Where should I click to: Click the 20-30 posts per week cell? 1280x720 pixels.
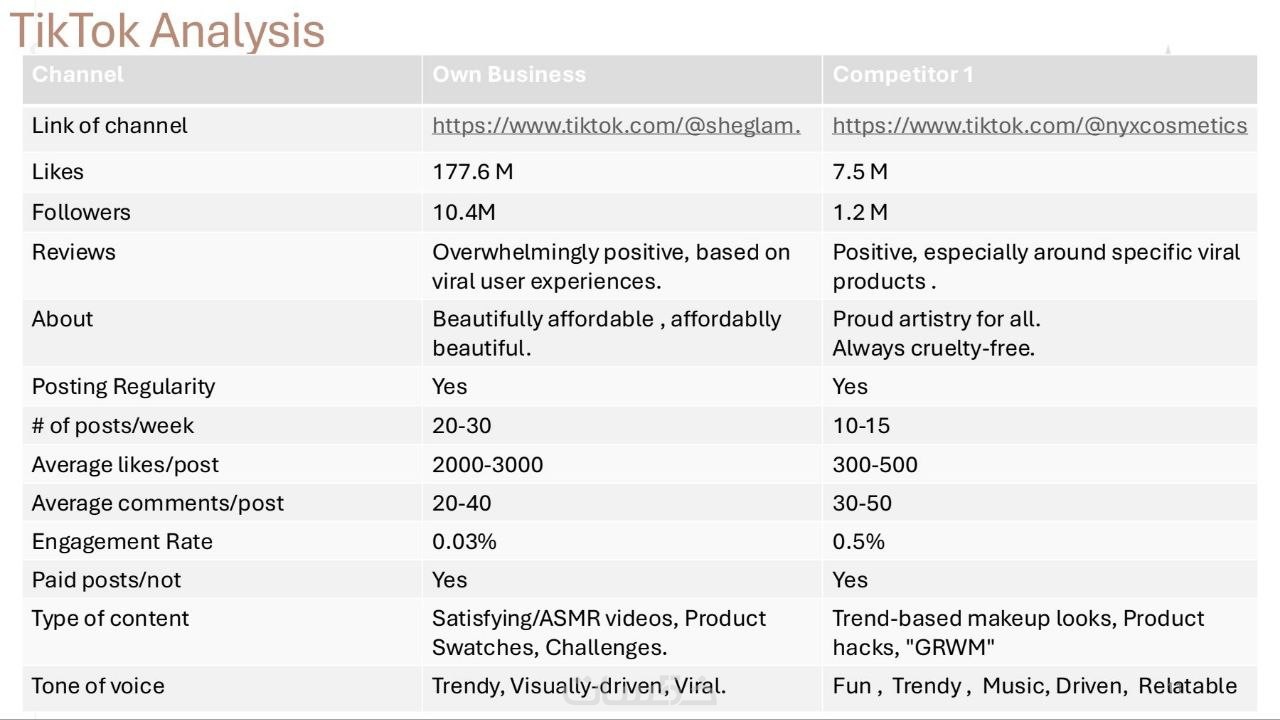[462, 426]
